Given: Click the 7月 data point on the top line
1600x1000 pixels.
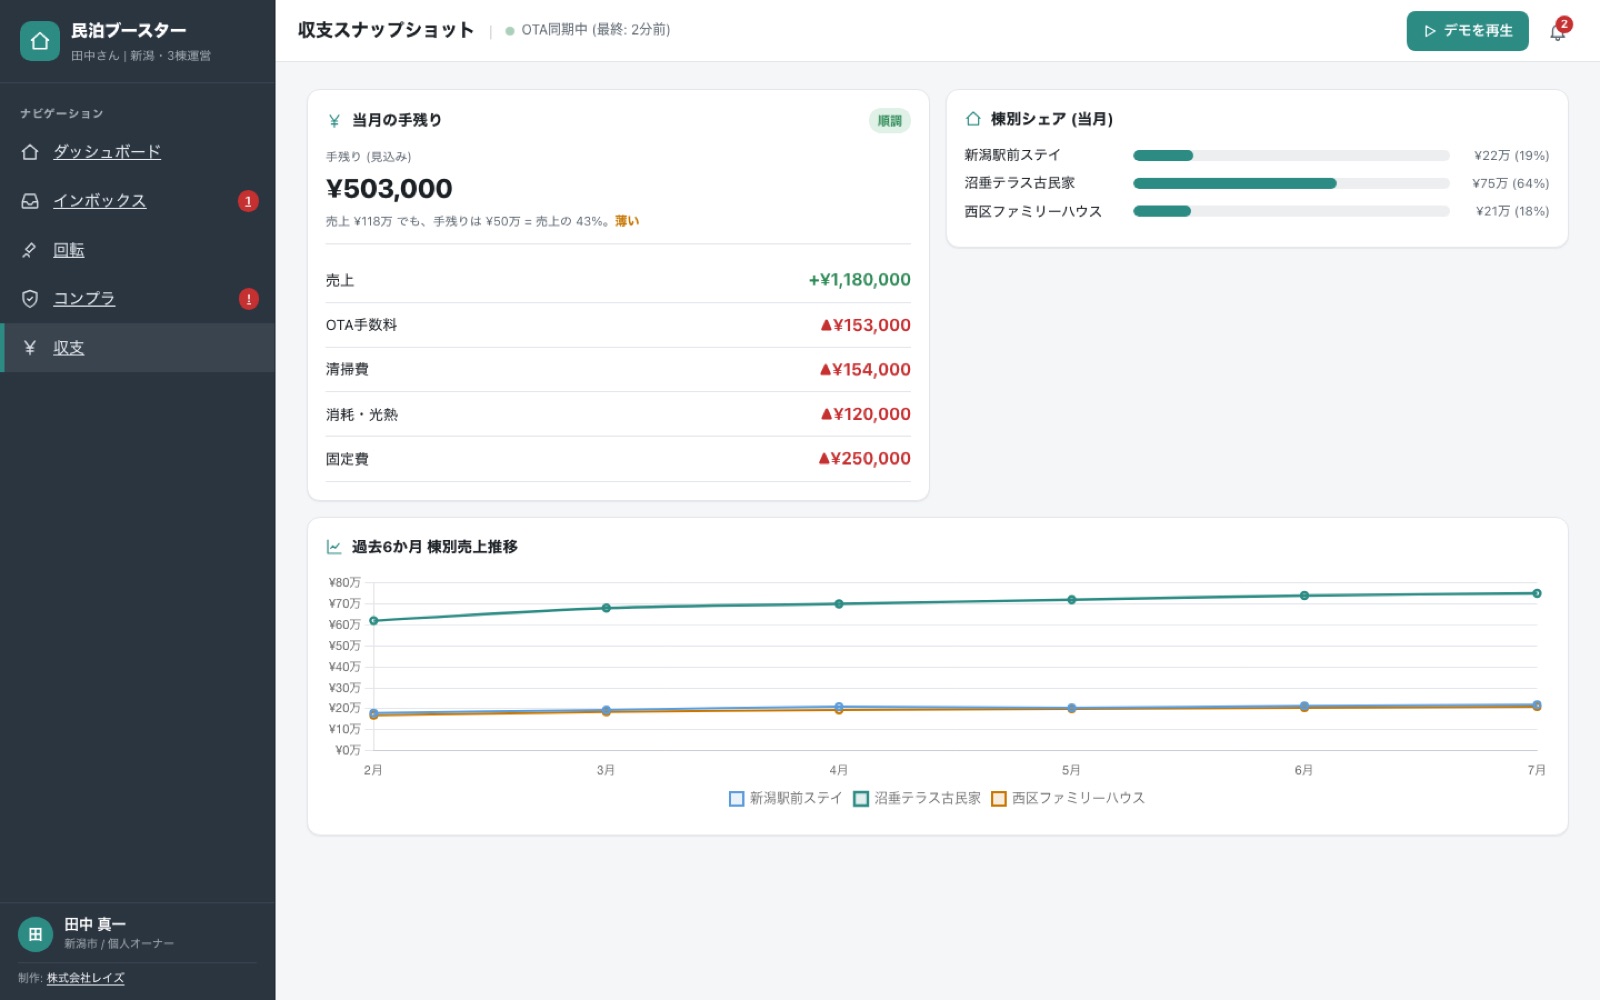Looking at the screenshot, I should click(1537, 594).
